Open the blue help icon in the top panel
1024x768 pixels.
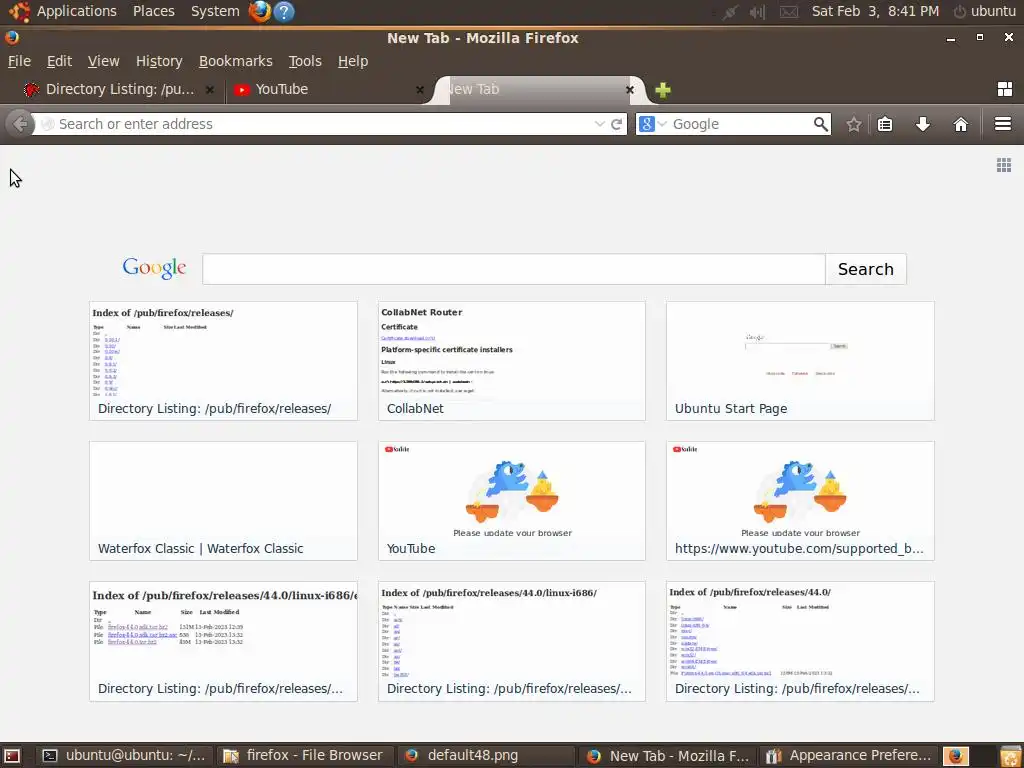pos(284,11)
